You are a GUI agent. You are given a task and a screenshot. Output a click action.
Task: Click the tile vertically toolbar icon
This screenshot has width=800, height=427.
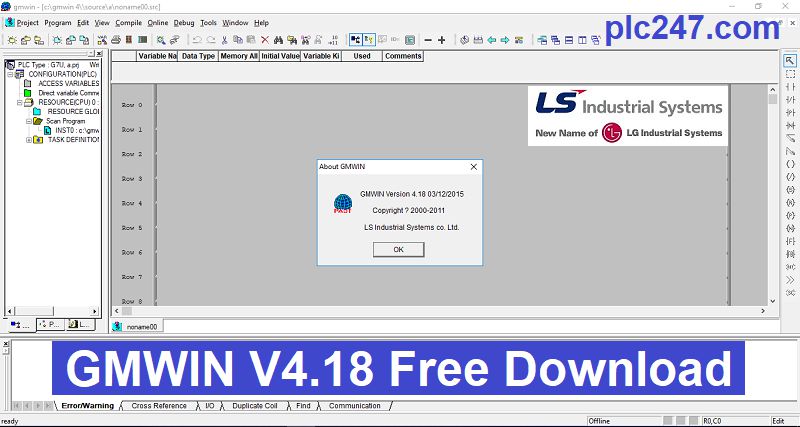point(582,40)
